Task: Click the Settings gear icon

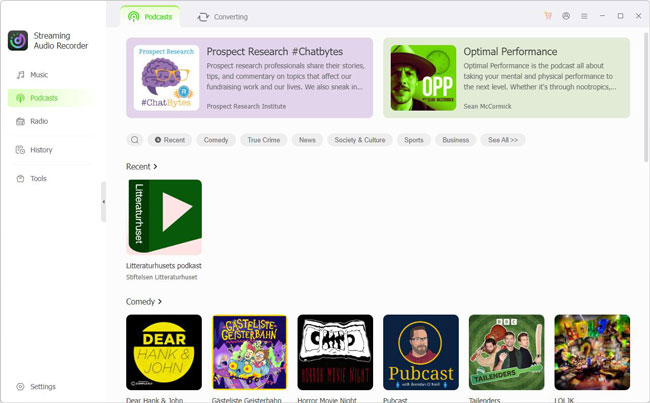Action: pos(20,386)
